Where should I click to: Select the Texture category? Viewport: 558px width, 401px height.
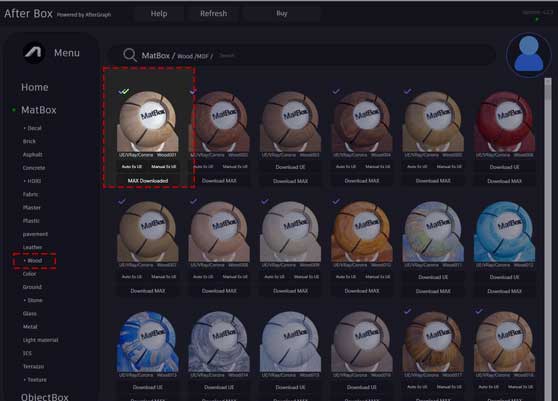click(37, 380)
